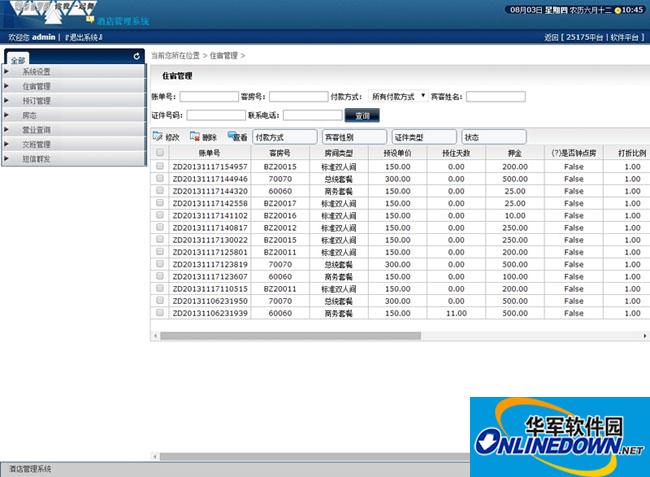Click the 修改 edit icon
The width and height of the screenshot is (650, 477).
coord(158,136)
